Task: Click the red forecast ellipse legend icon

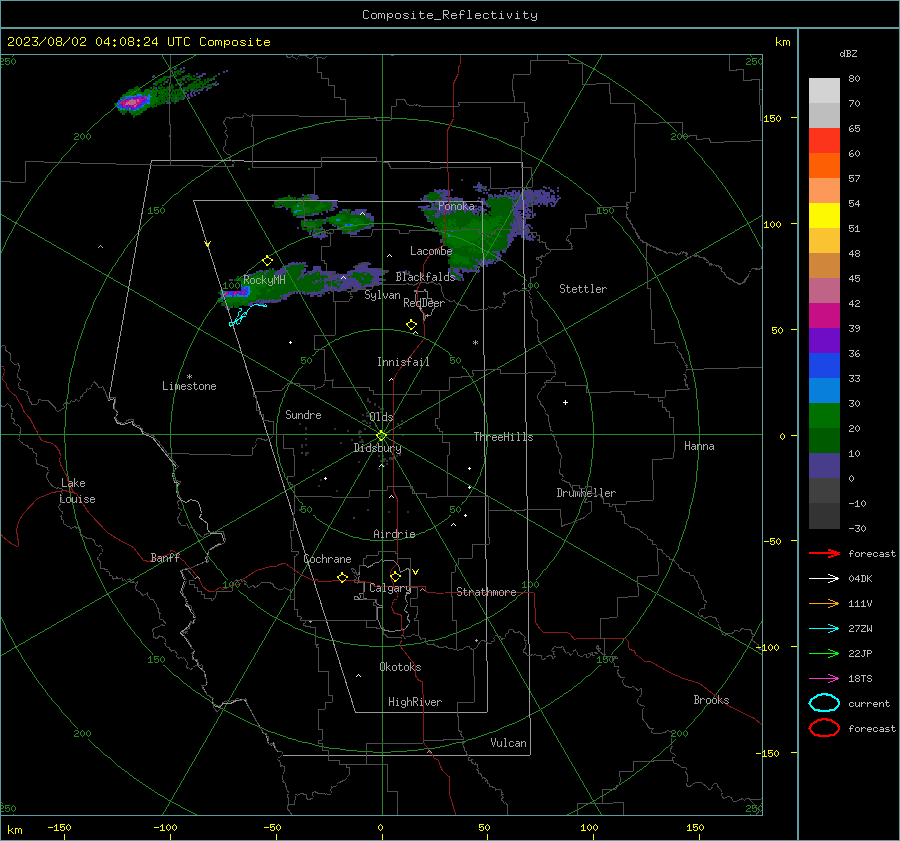Action: (x=824, y=728)
